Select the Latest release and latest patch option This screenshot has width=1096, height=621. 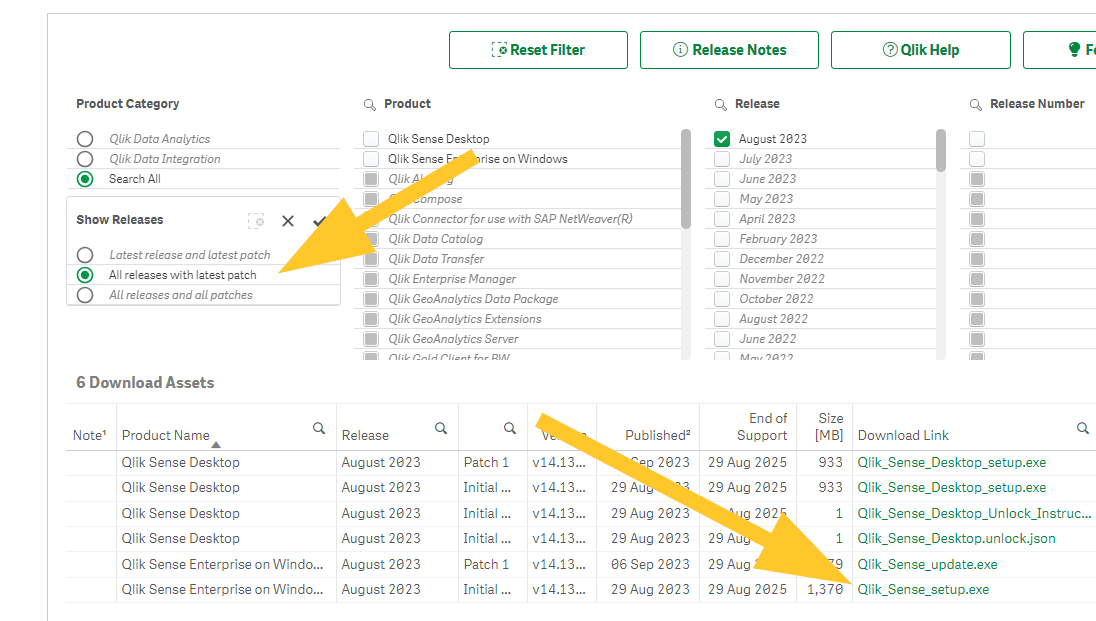(x=84, y=254)
